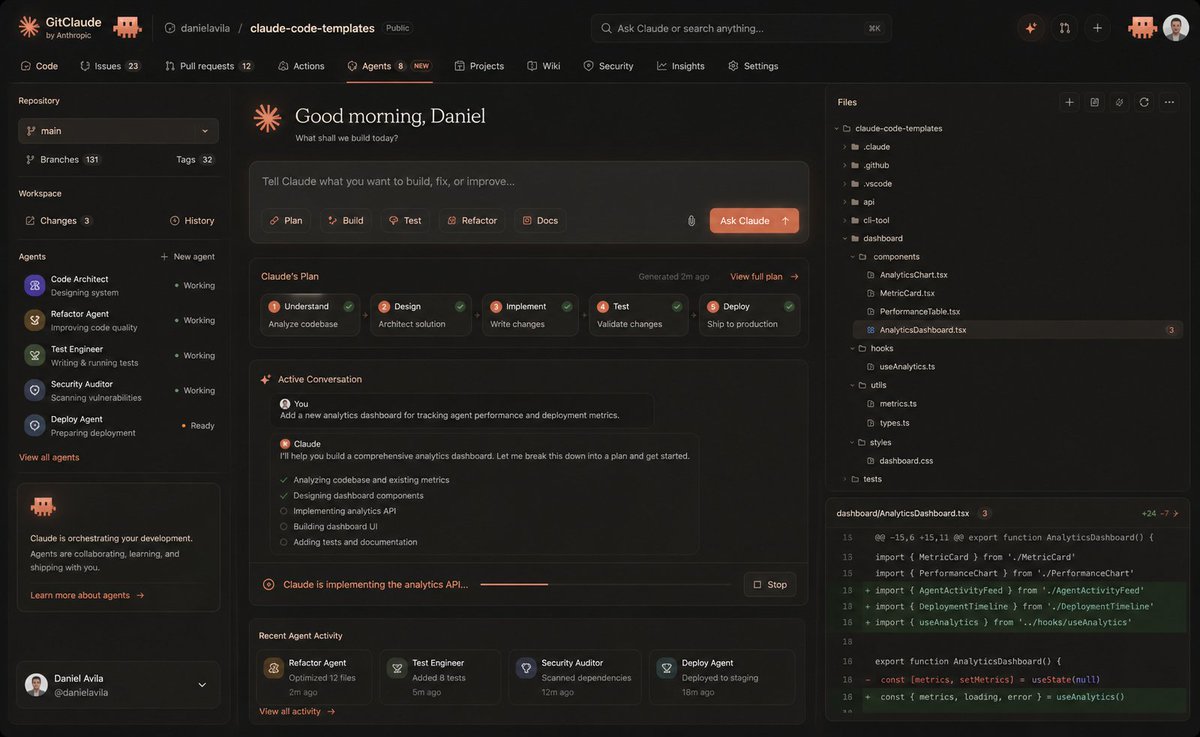This screenshot has width=1200, height=737.
Task: Click the Ask Claude button
Action: pyautogui.click(x=754, y=221)
